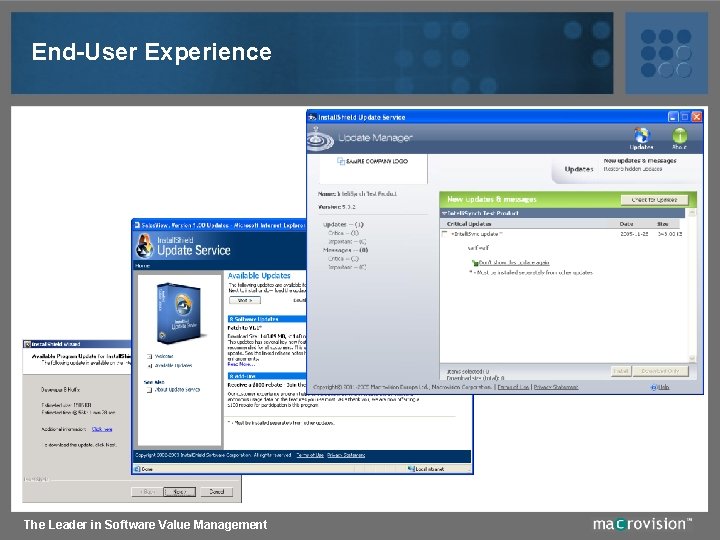Viewport: 720px width, 540px height.
Task: Click the Next button in InstallShield Wizard
Action: pyautogui.click(x=180, y=492)
